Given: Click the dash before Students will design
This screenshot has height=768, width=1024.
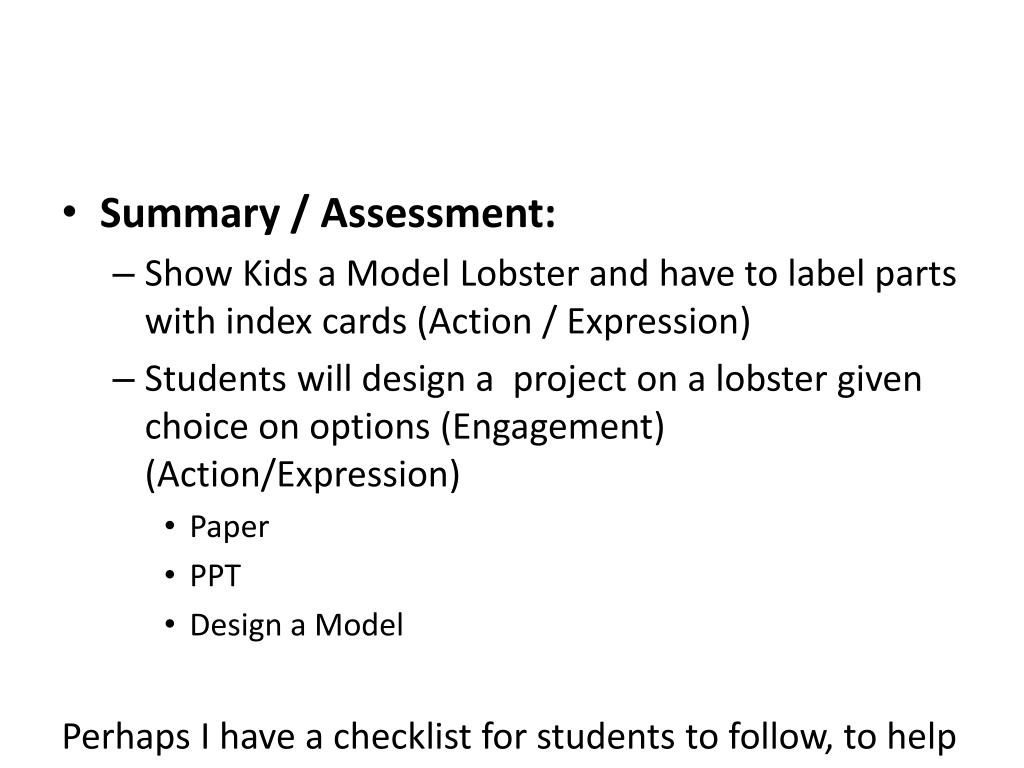Looking at the screenshot, I should click(123, 380).
